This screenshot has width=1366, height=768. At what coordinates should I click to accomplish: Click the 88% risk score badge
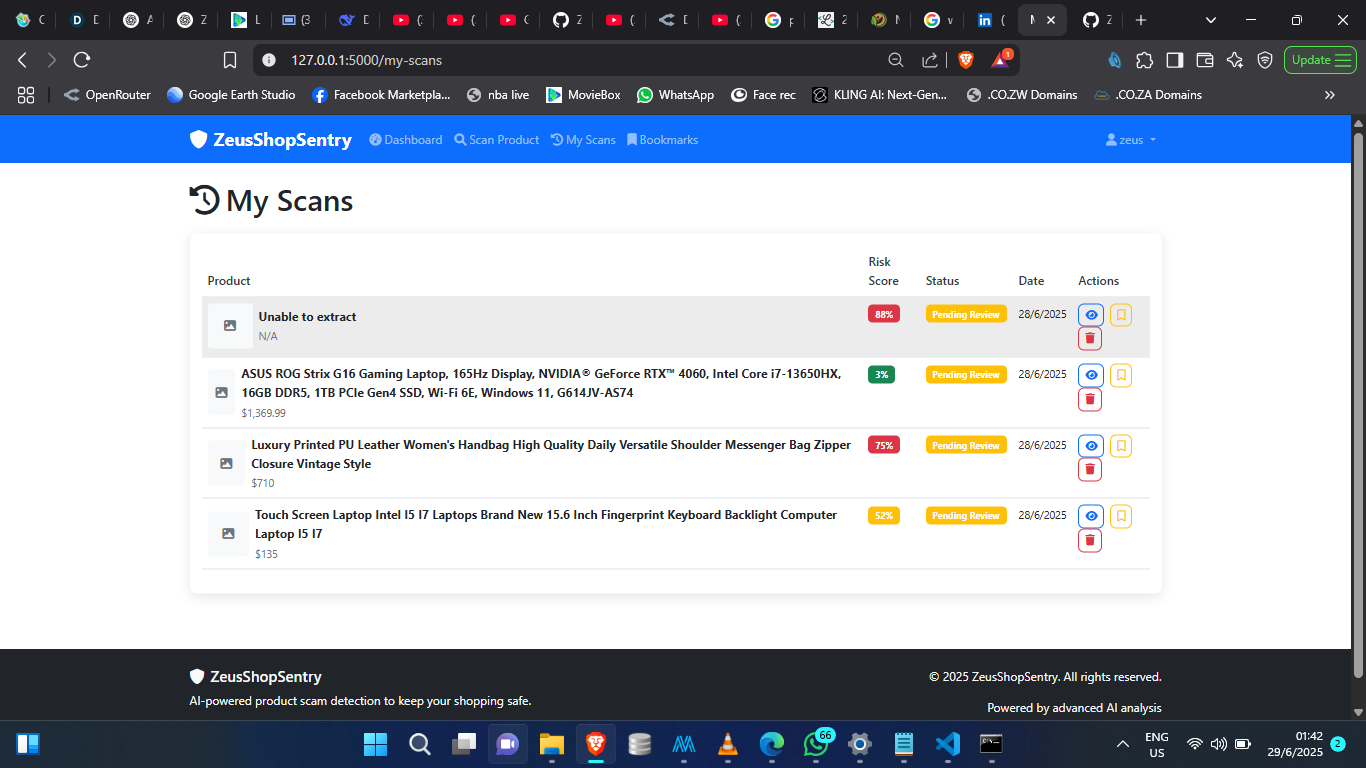point(884,314)
